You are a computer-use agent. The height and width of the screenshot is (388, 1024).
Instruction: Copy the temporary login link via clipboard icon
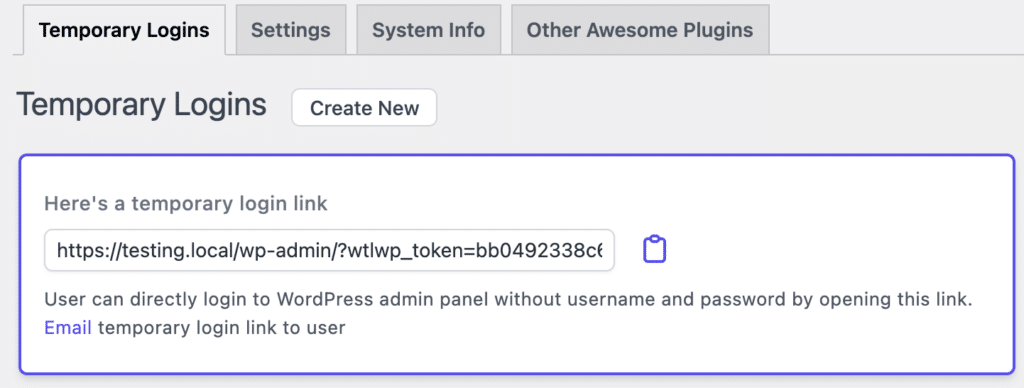654,250
